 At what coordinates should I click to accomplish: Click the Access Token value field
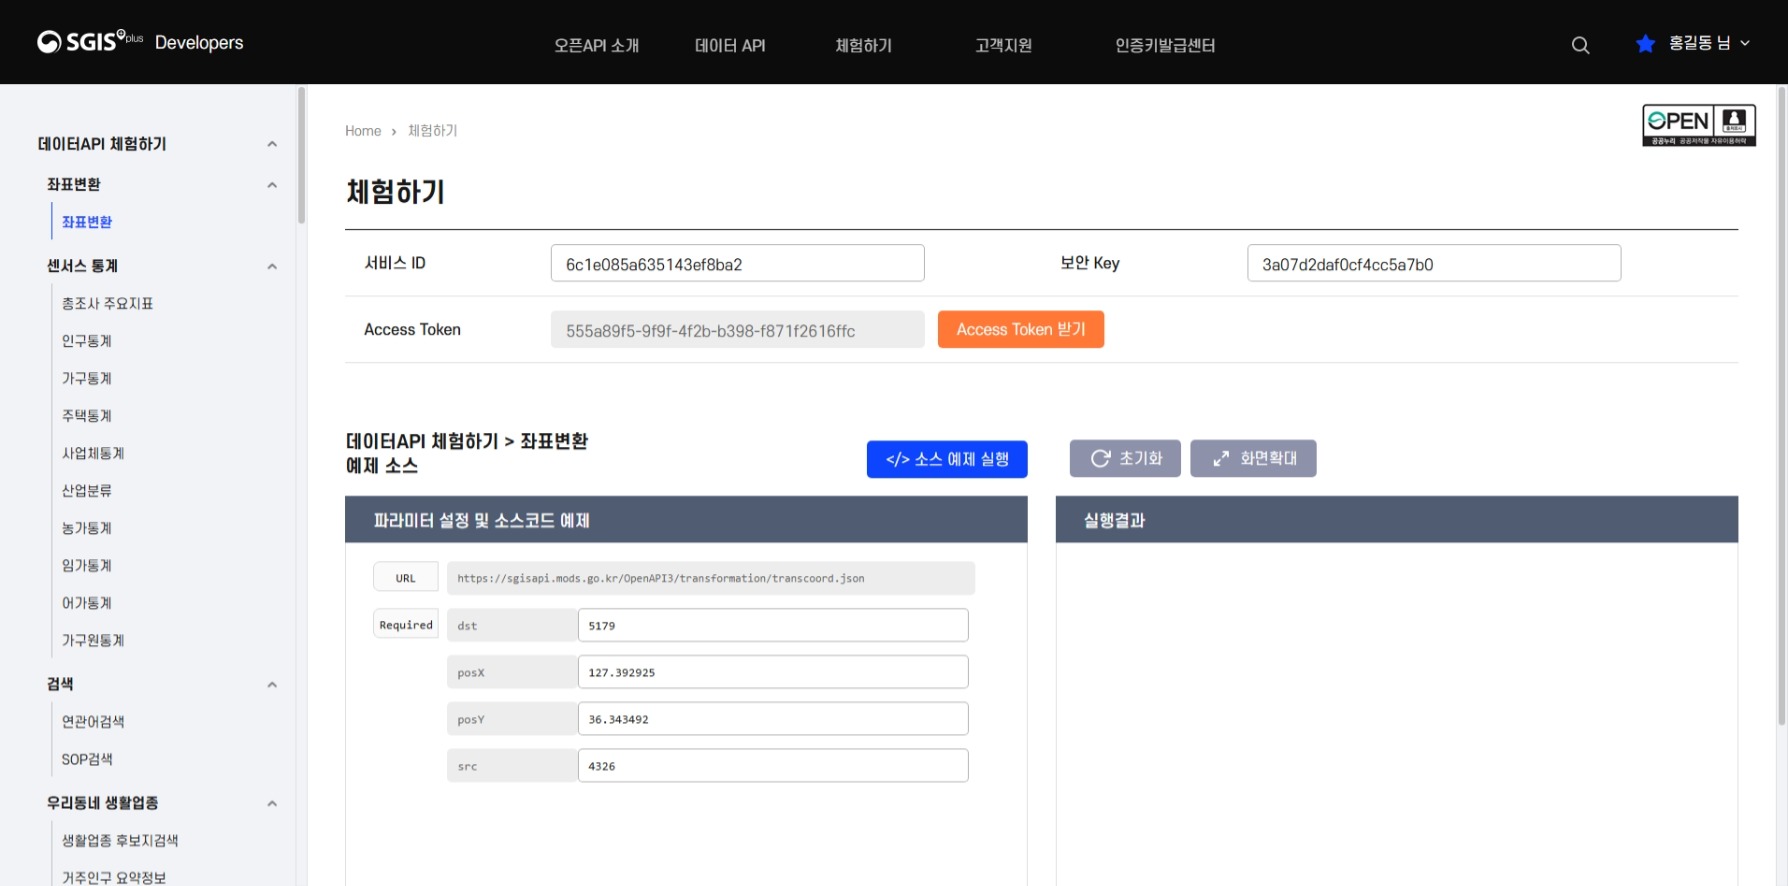coord(737,330)
